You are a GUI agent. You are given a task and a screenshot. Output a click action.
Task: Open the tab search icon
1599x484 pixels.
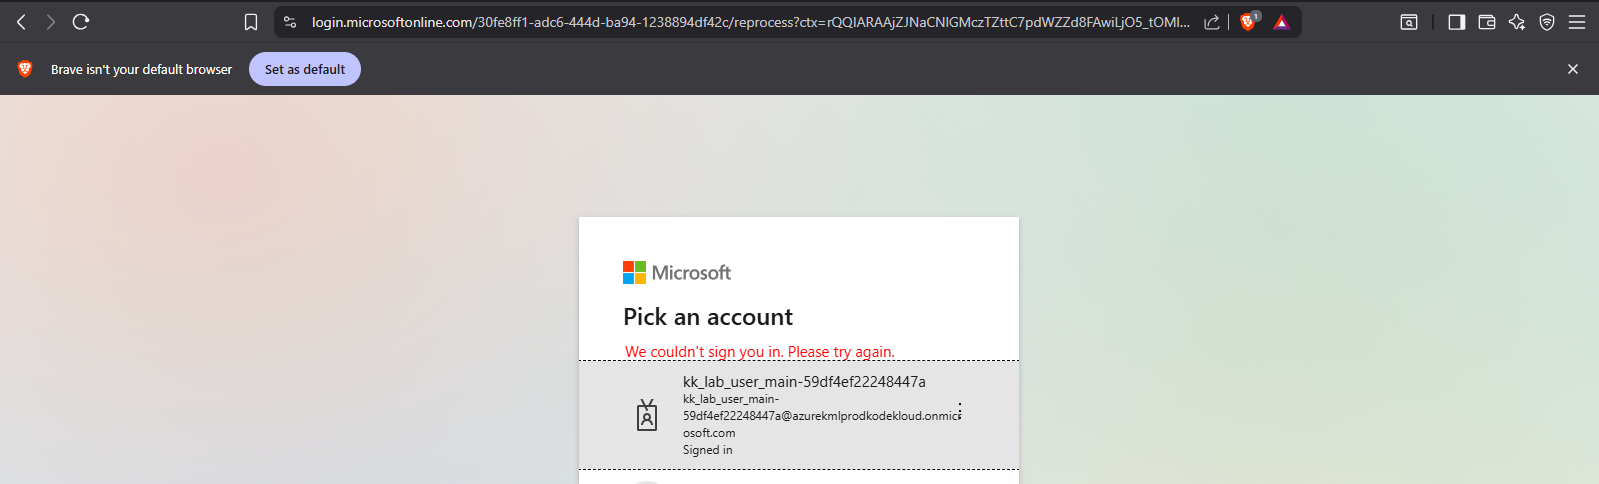coord(1409,22)
